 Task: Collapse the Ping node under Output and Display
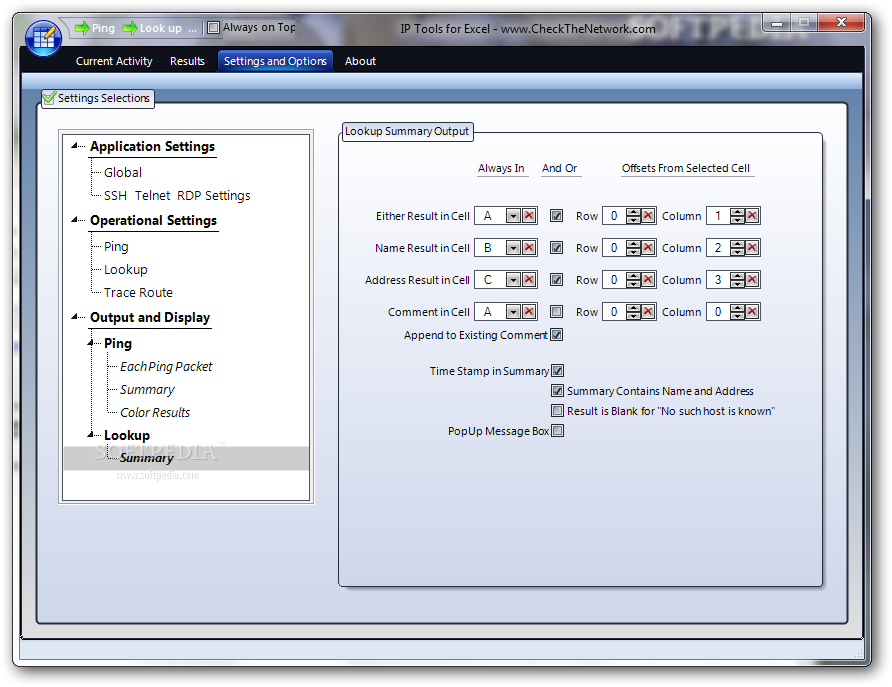point(90,343)
